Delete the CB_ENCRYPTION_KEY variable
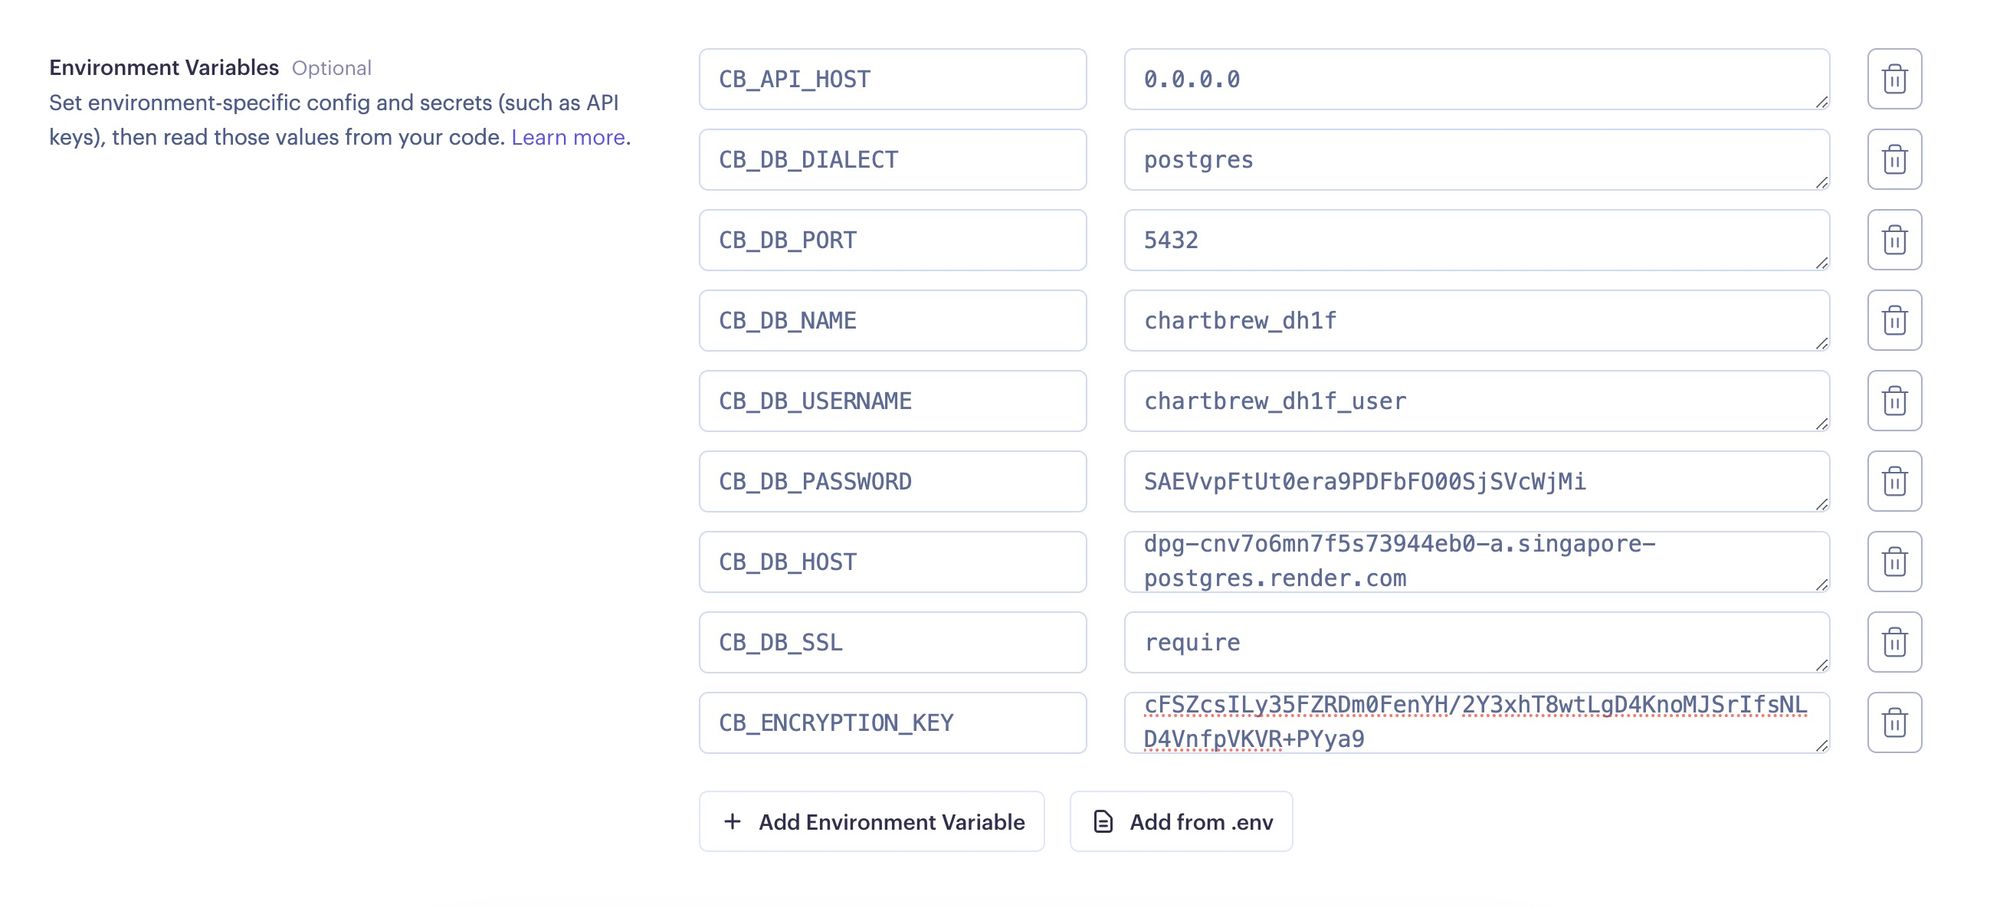This screenshot has width=2000, height=907. point(1894,722)
